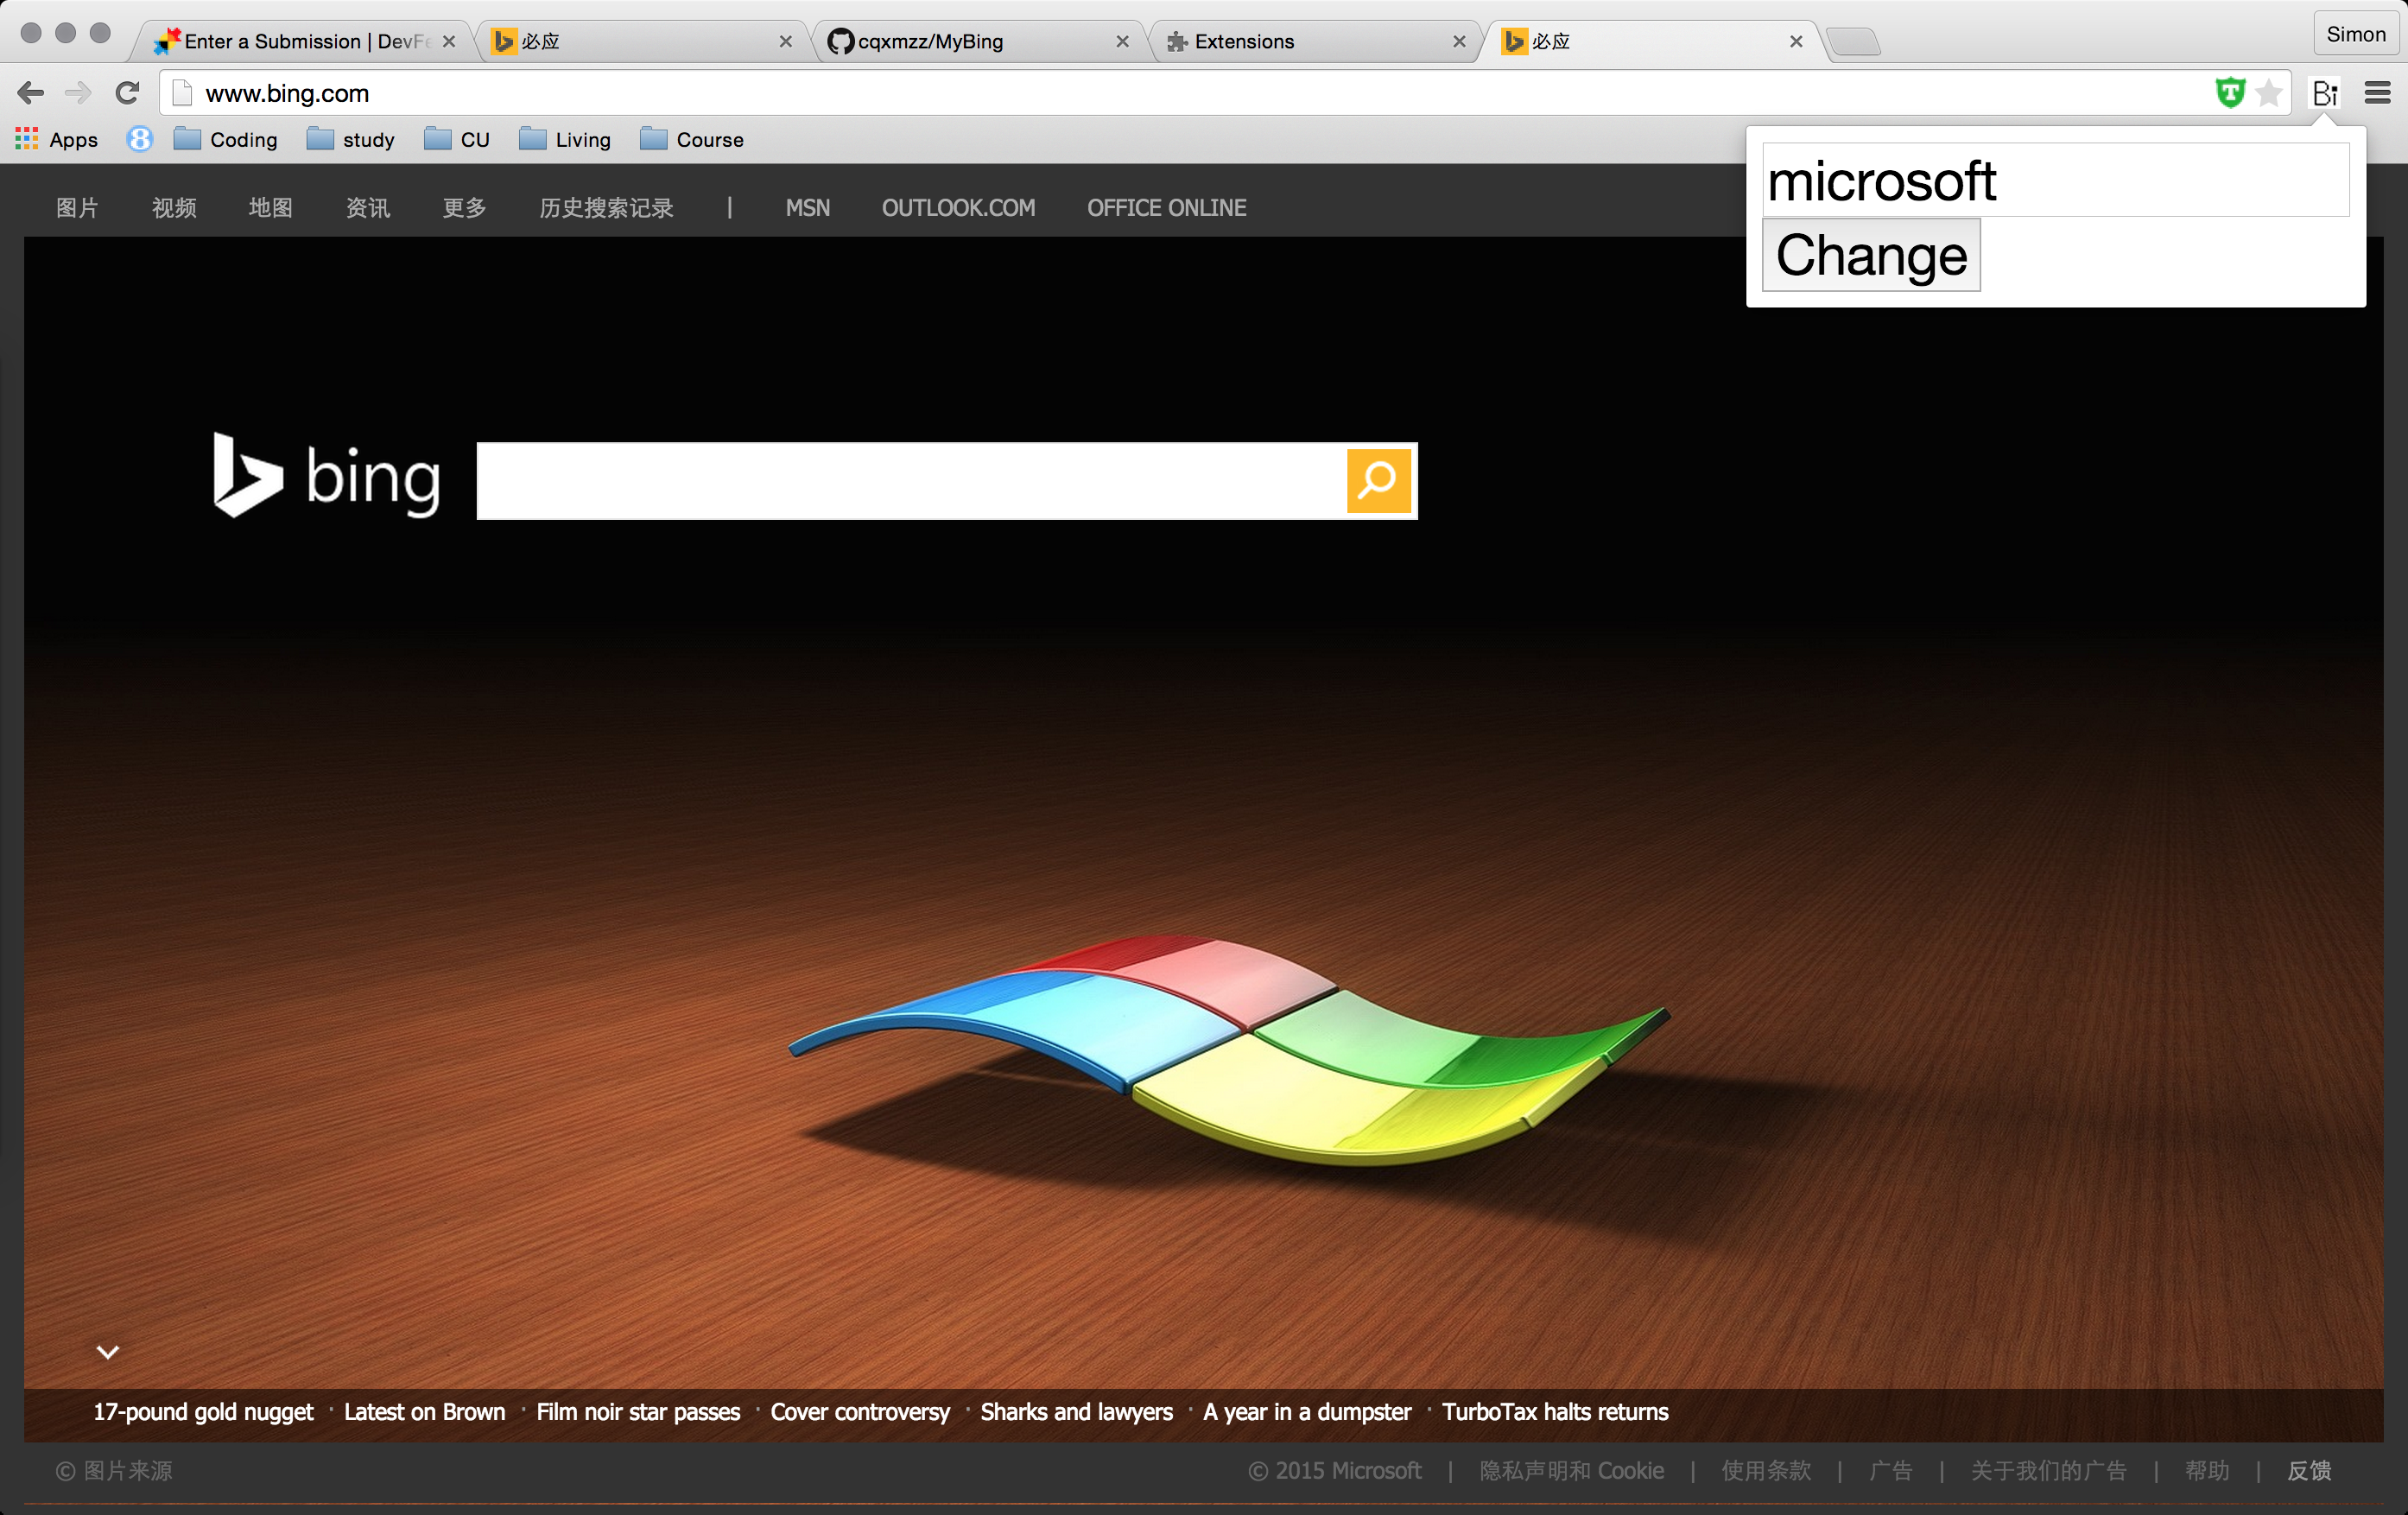The width and height of the screenshot is (2408, 1515).
Task: Click the MyBing extension icon in the toolbar
Action: (x=2325, y=93)
